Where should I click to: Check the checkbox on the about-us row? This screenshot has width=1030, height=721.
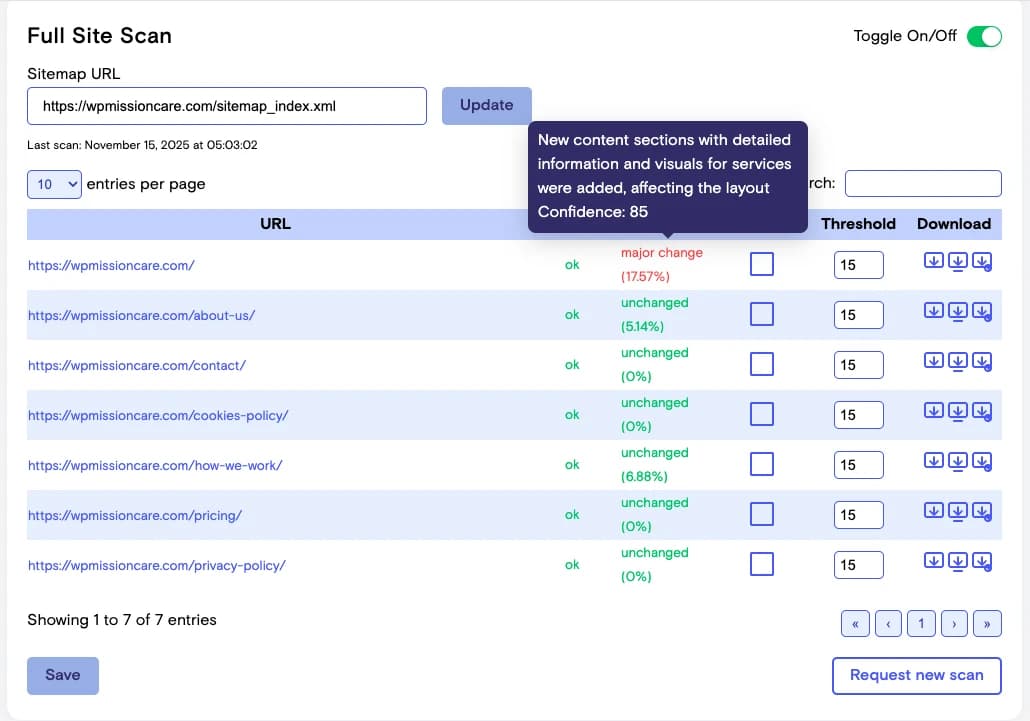pyautogui.click(x=763, y=312)
